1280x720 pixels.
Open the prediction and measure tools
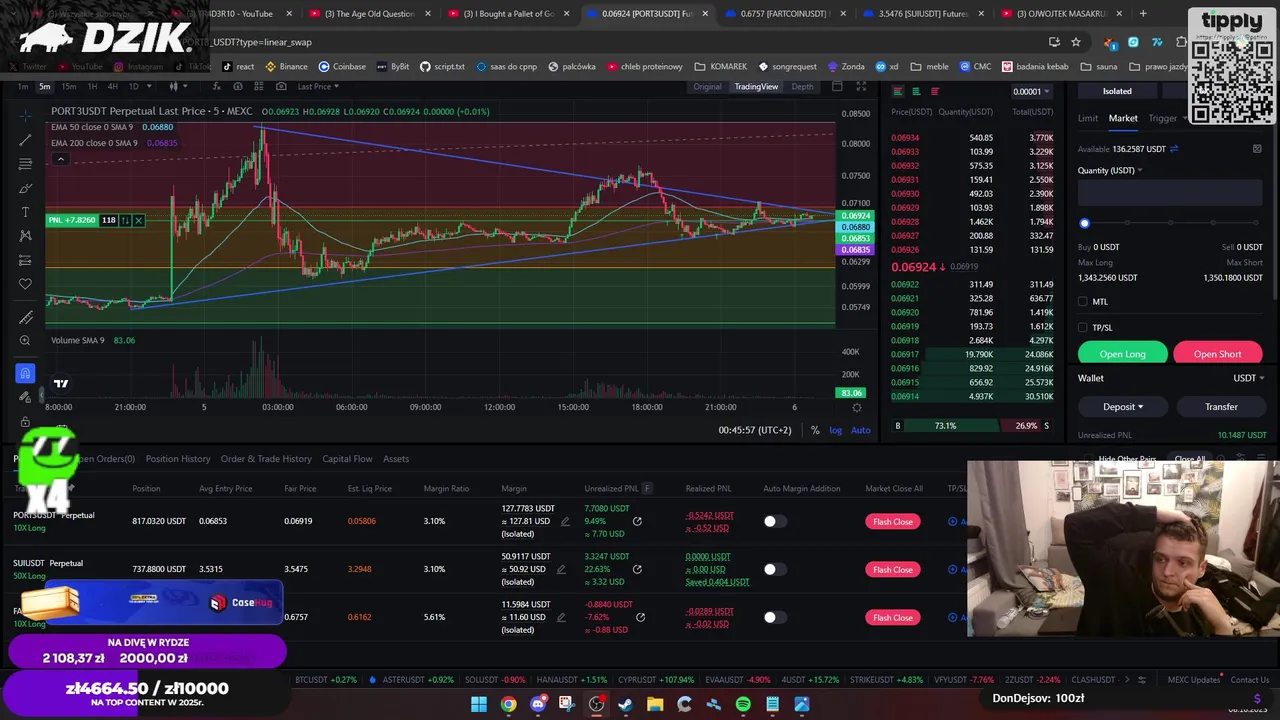(x=25, y=260)
